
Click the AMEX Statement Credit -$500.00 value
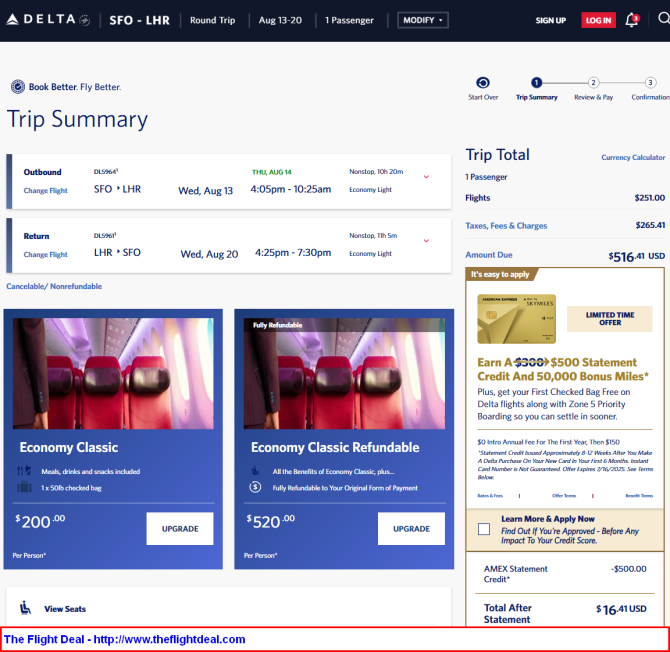tap(629, 569)
